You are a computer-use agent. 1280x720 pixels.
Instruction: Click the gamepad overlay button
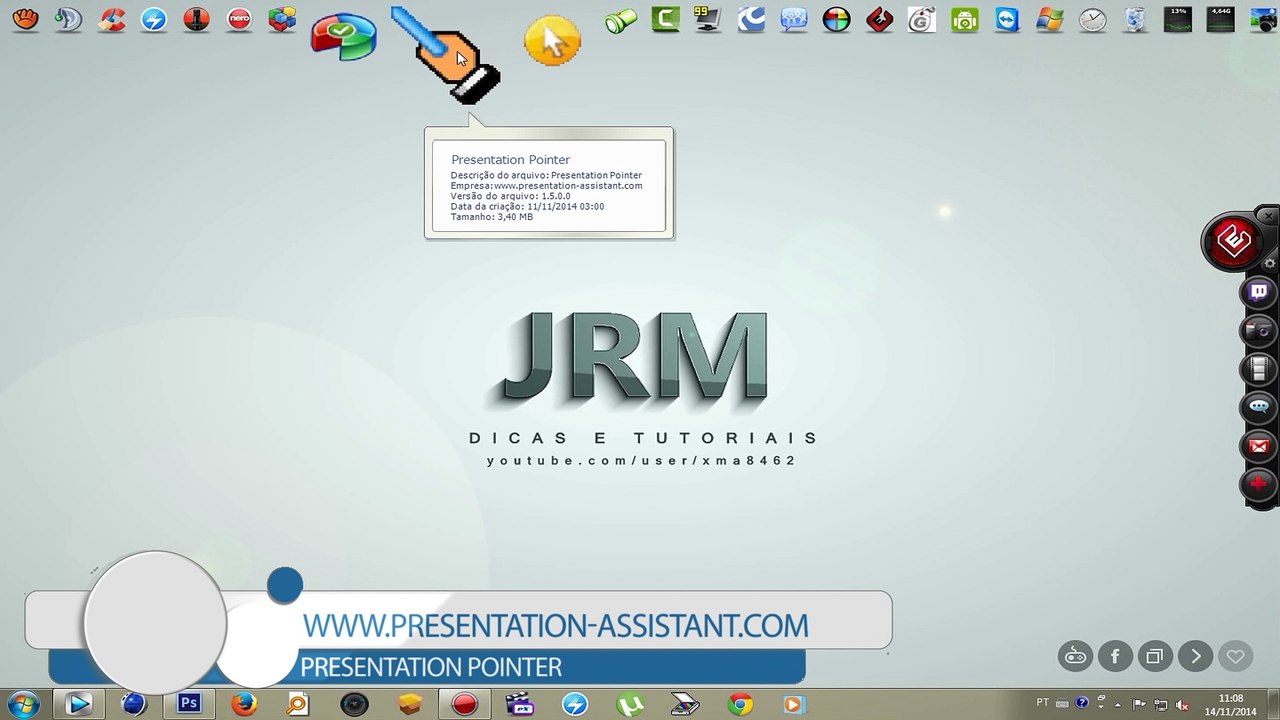[1075, 656]
